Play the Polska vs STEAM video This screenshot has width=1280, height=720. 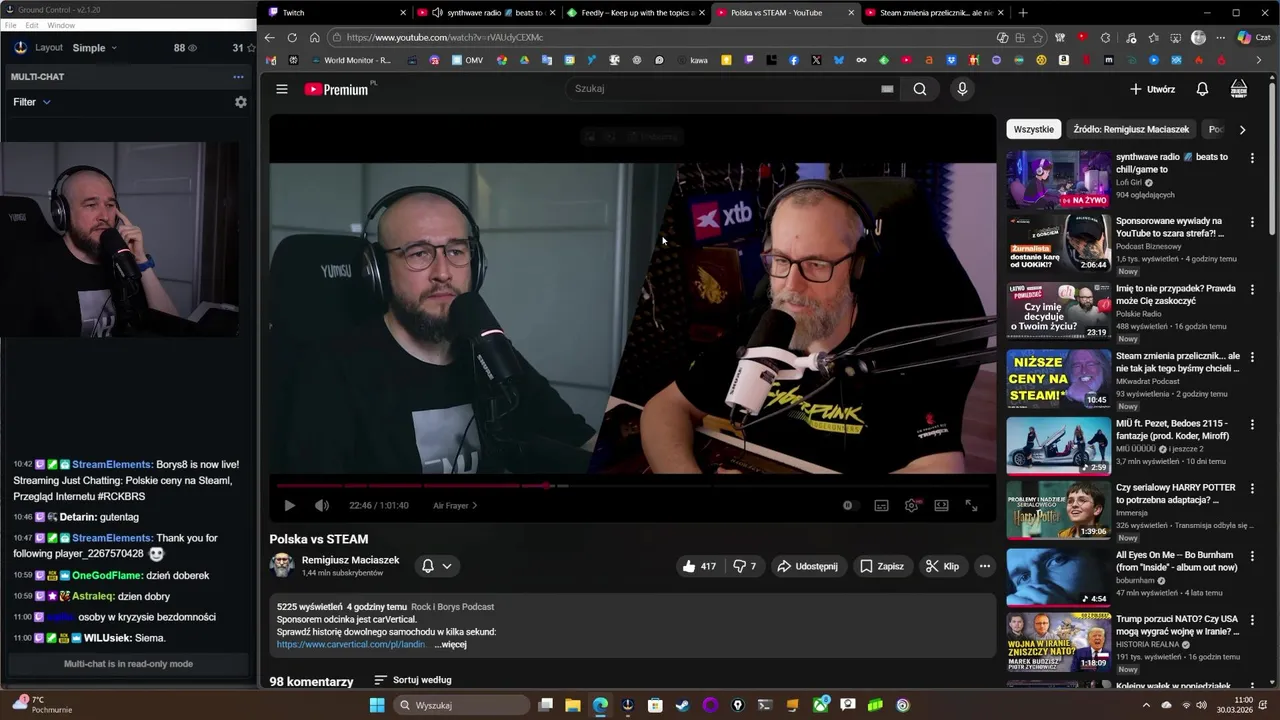[289, 506]
